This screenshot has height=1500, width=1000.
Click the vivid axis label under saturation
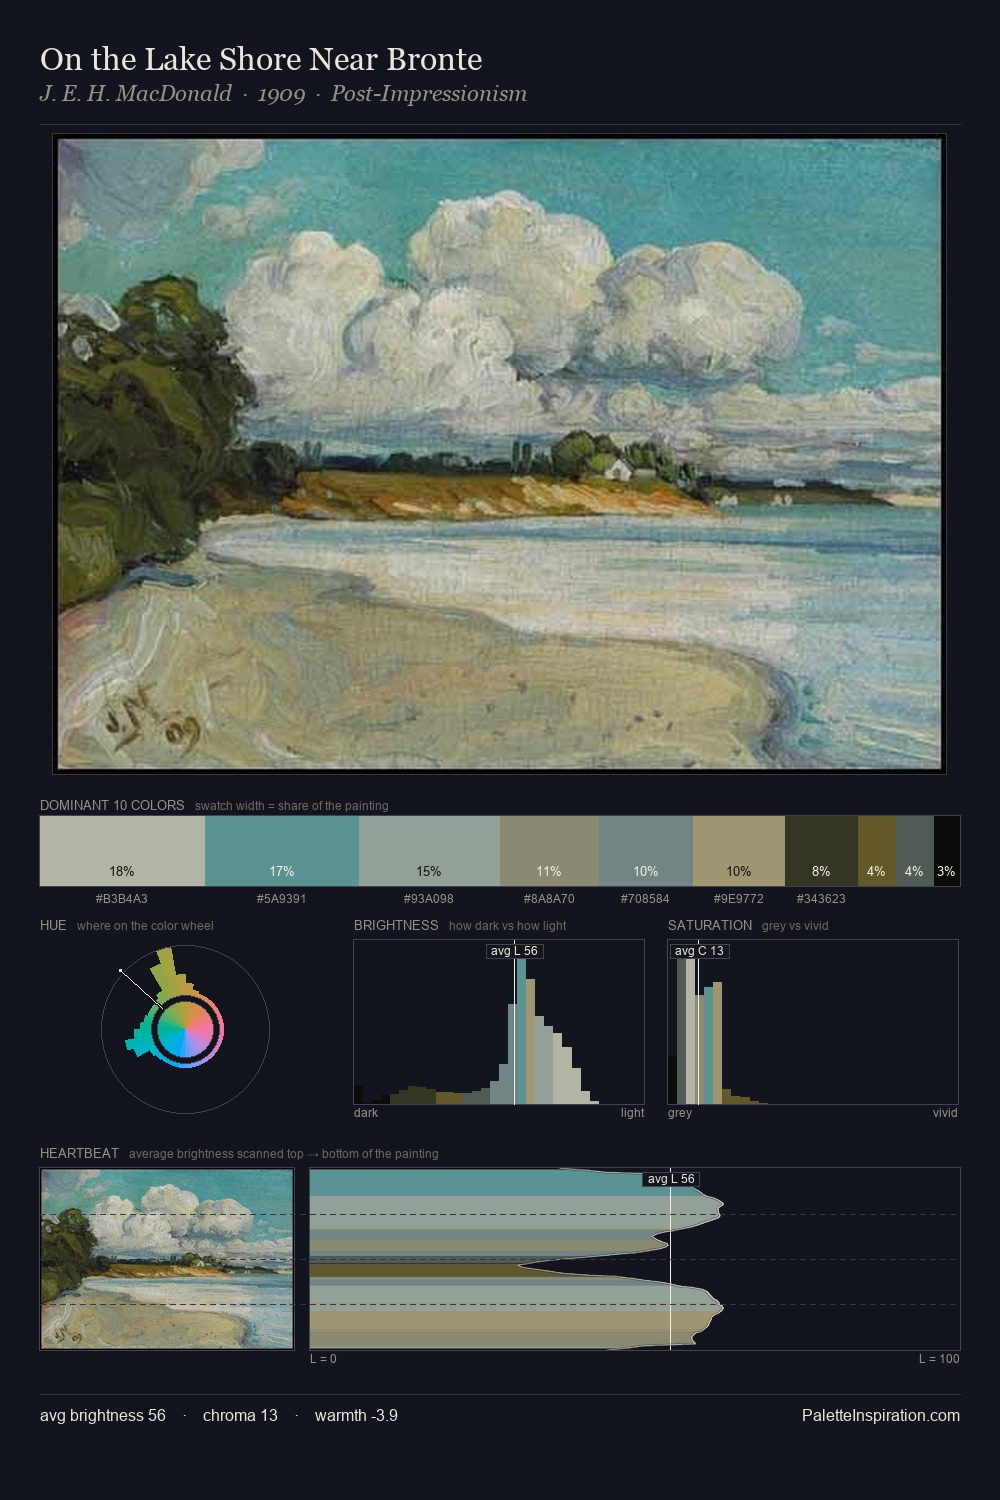pos(945,1113)
